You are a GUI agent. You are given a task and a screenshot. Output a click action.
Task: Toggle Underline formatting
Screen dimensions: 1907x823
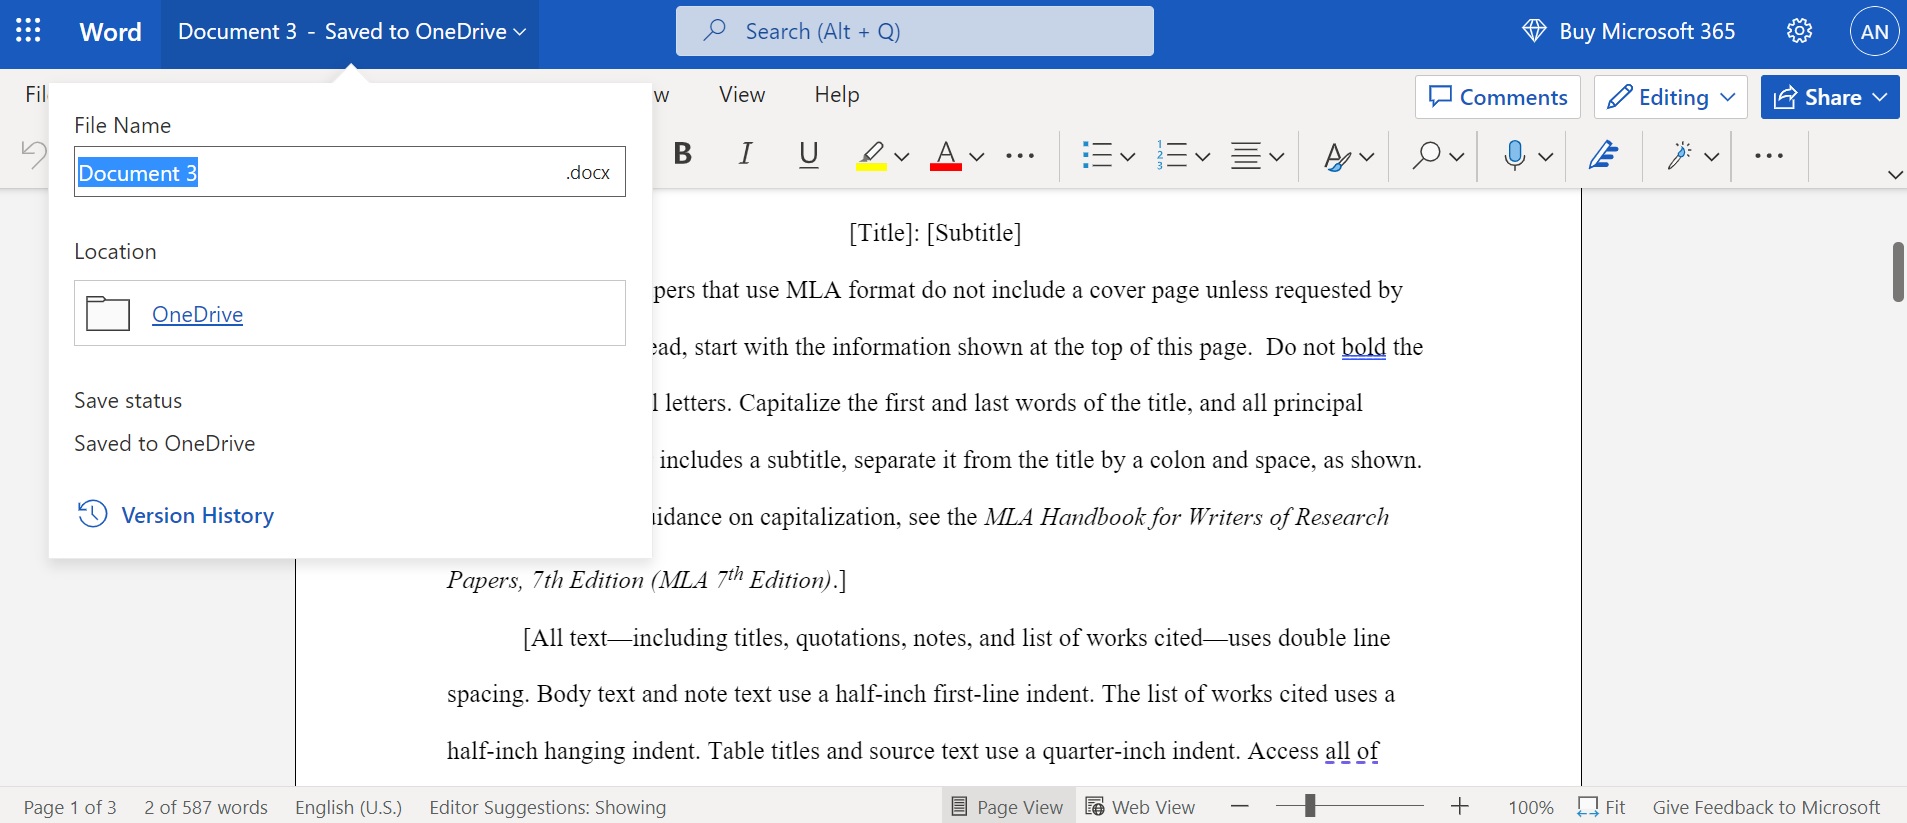(x=808, y=154)
